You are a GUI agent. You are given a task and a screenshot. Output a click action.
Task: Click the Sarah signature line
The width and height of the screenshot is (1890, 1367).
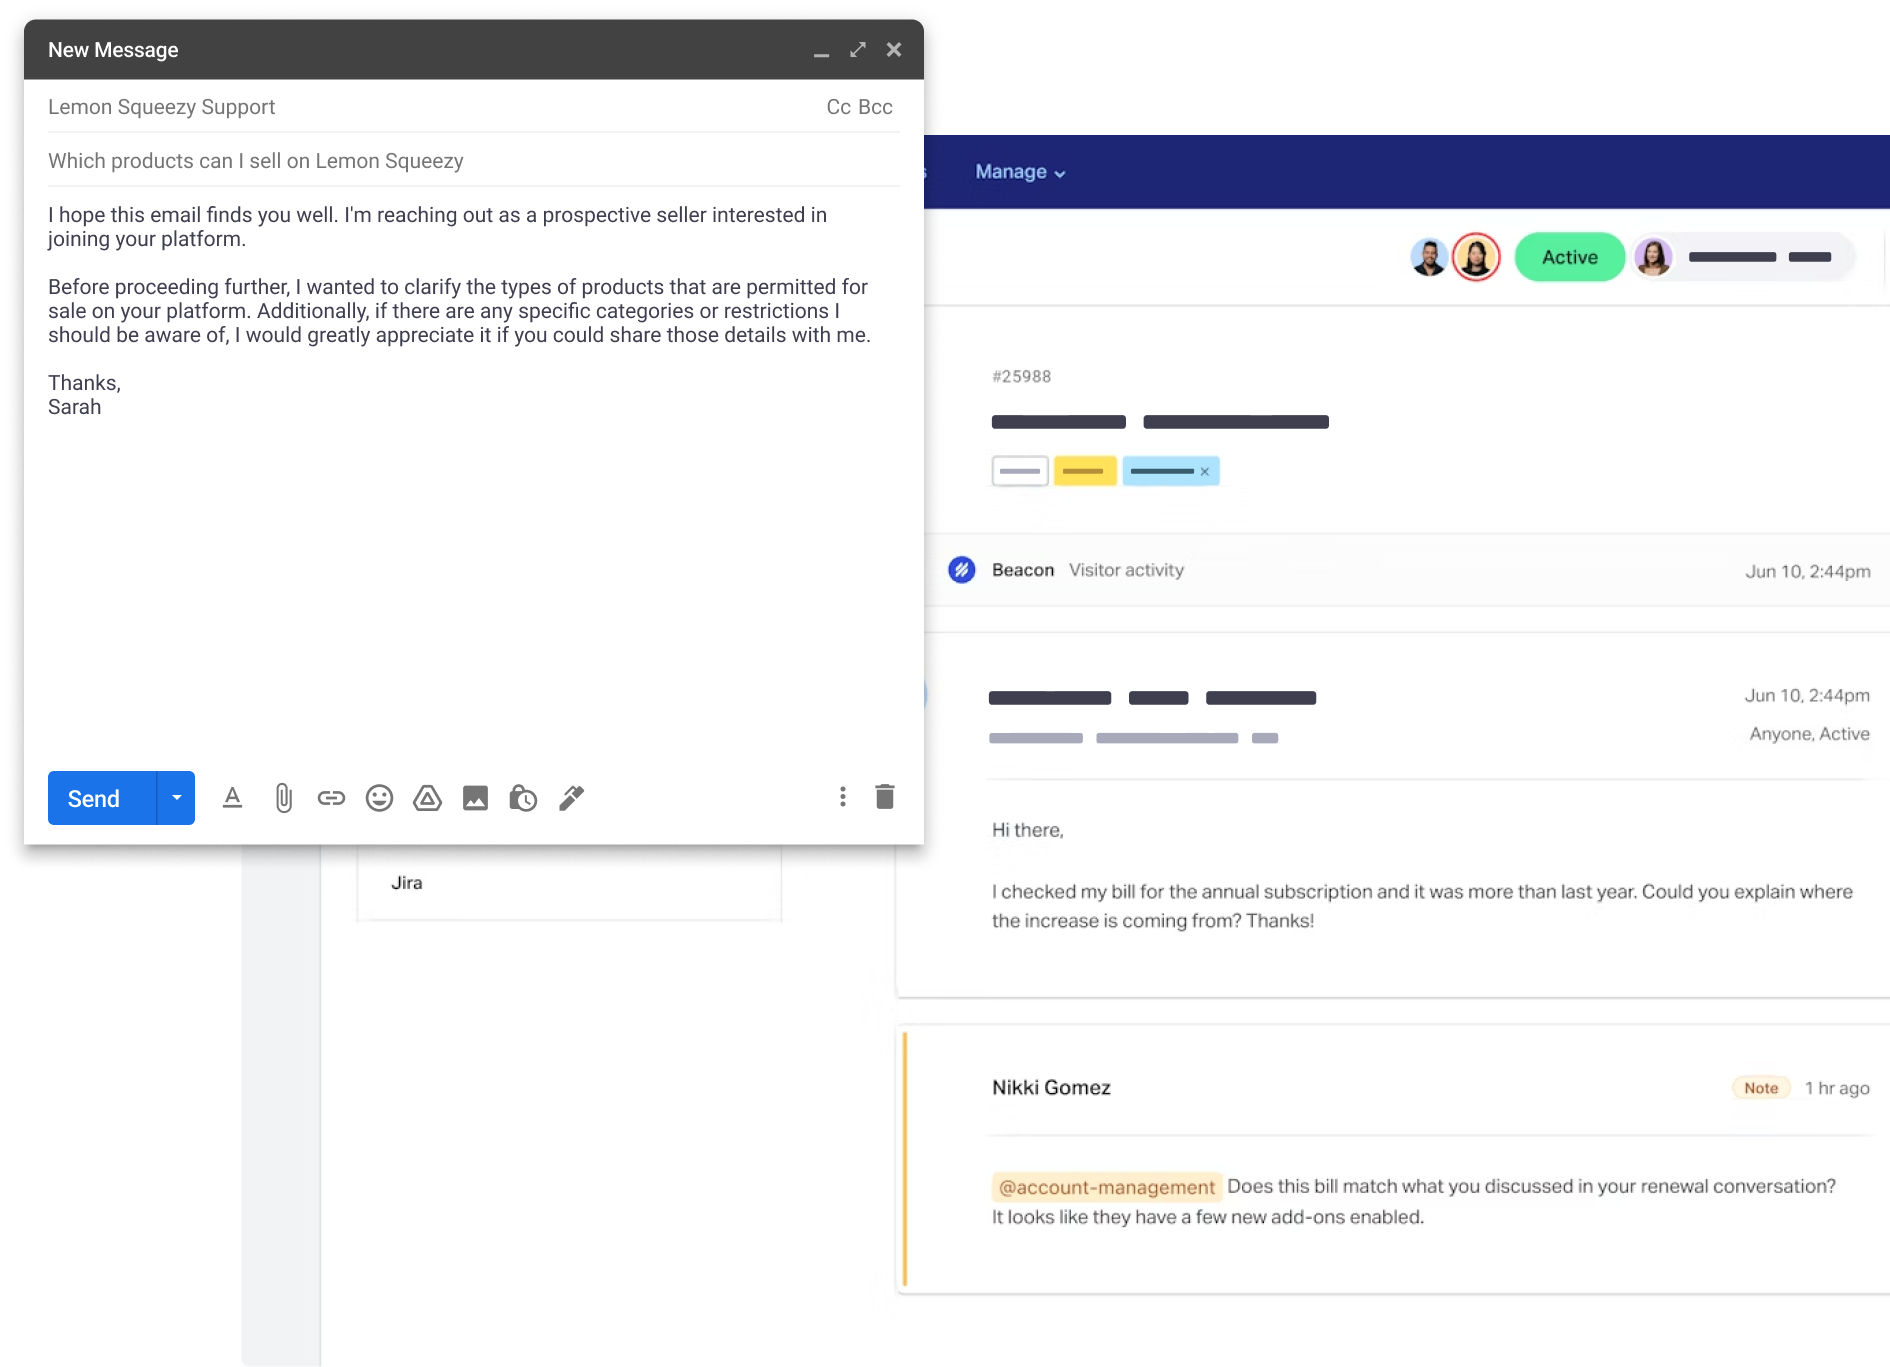click(74, 407)
